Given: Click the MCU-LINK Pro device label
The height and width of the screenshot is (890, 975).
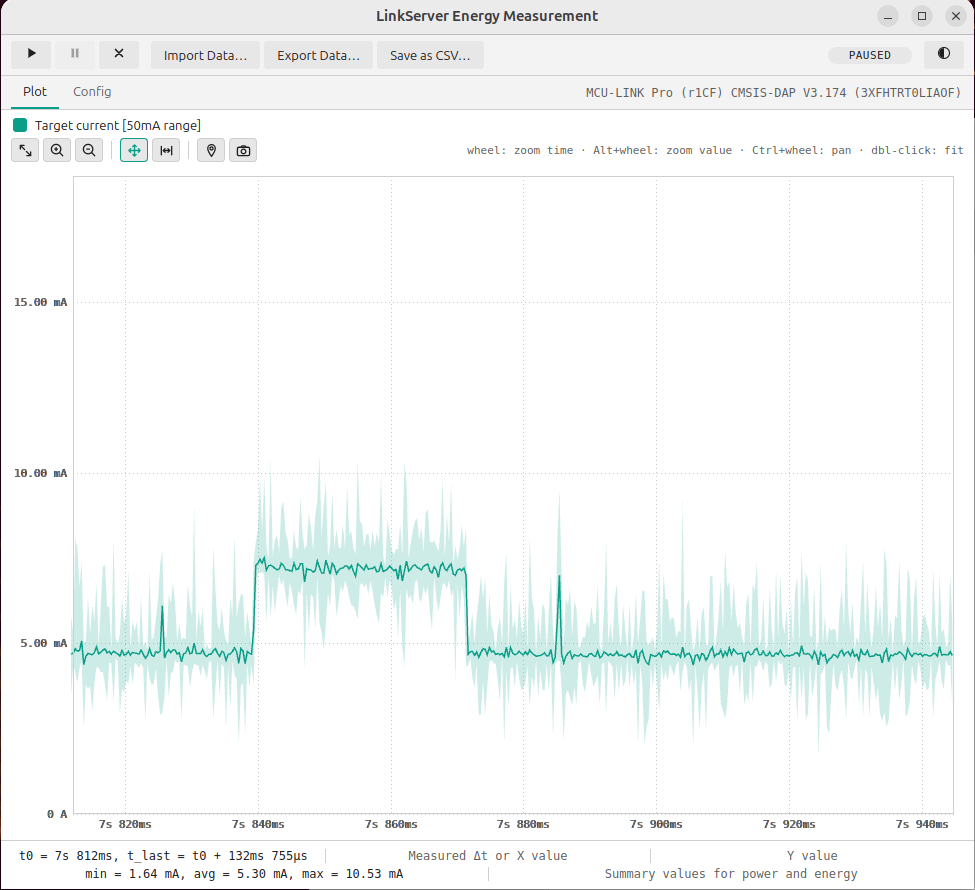Looking at the screenshot, I should tap(773, 93).
